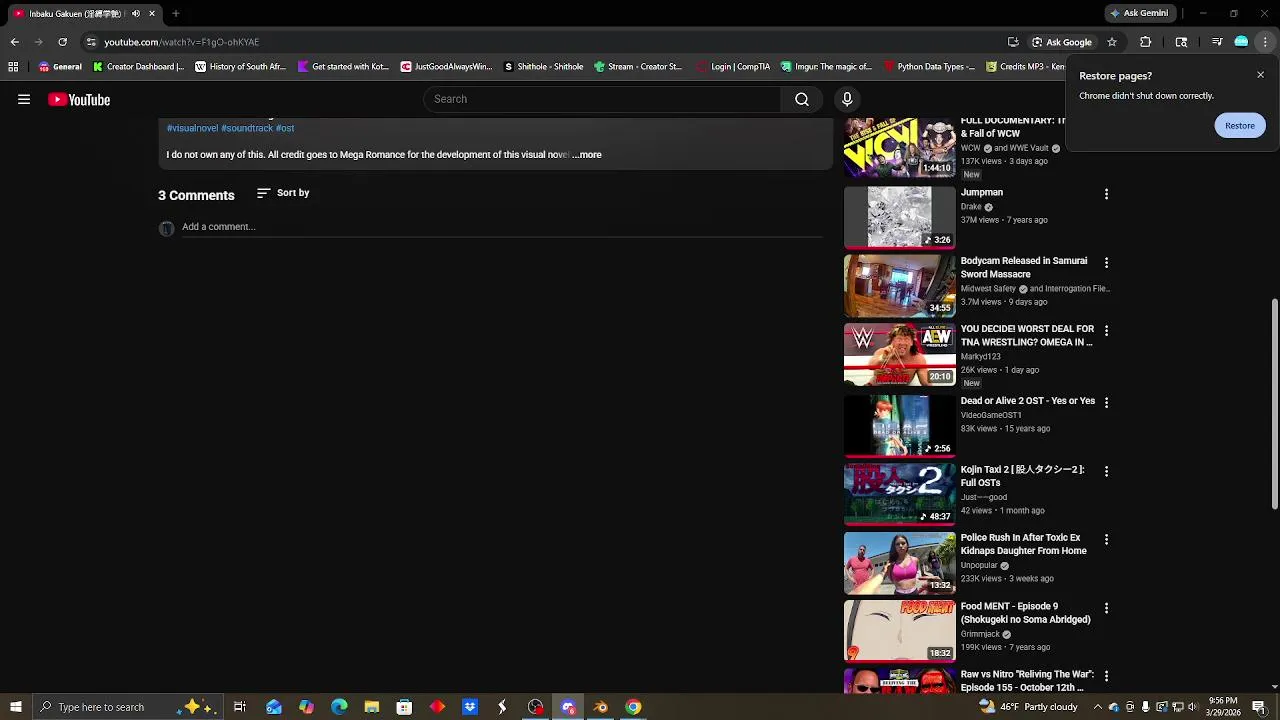Open the General bookmark
The image size is (1280, 720).
(60, 67)
